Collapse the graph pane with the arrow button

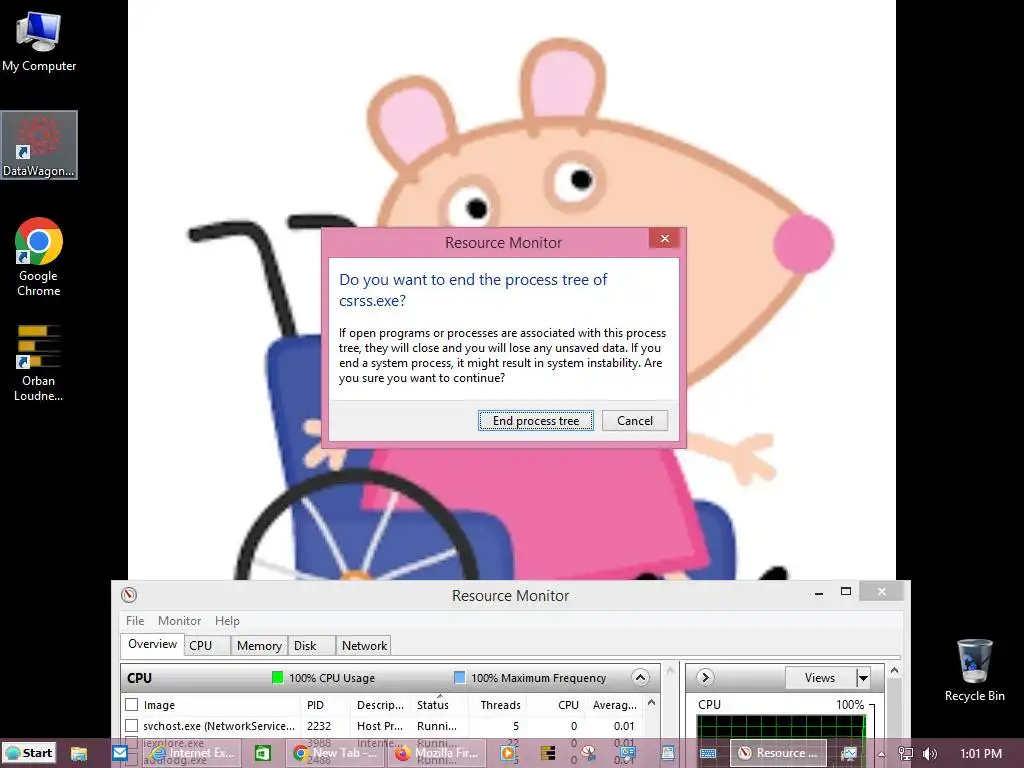(705, 677)
